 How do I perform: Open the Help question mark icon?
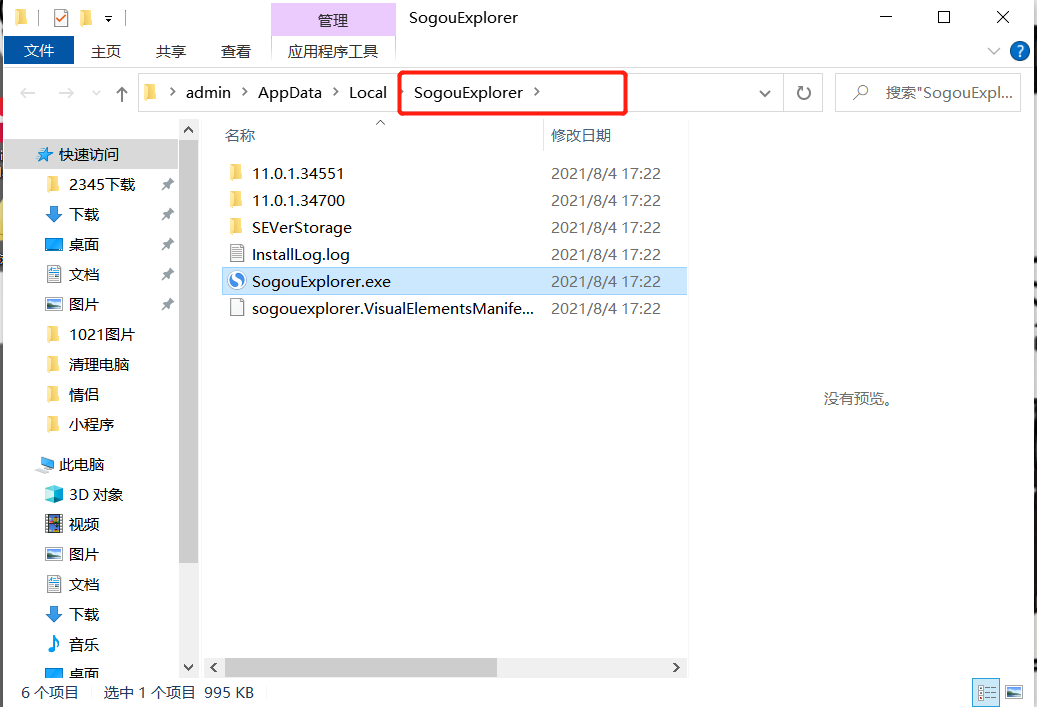point(1019,51)
